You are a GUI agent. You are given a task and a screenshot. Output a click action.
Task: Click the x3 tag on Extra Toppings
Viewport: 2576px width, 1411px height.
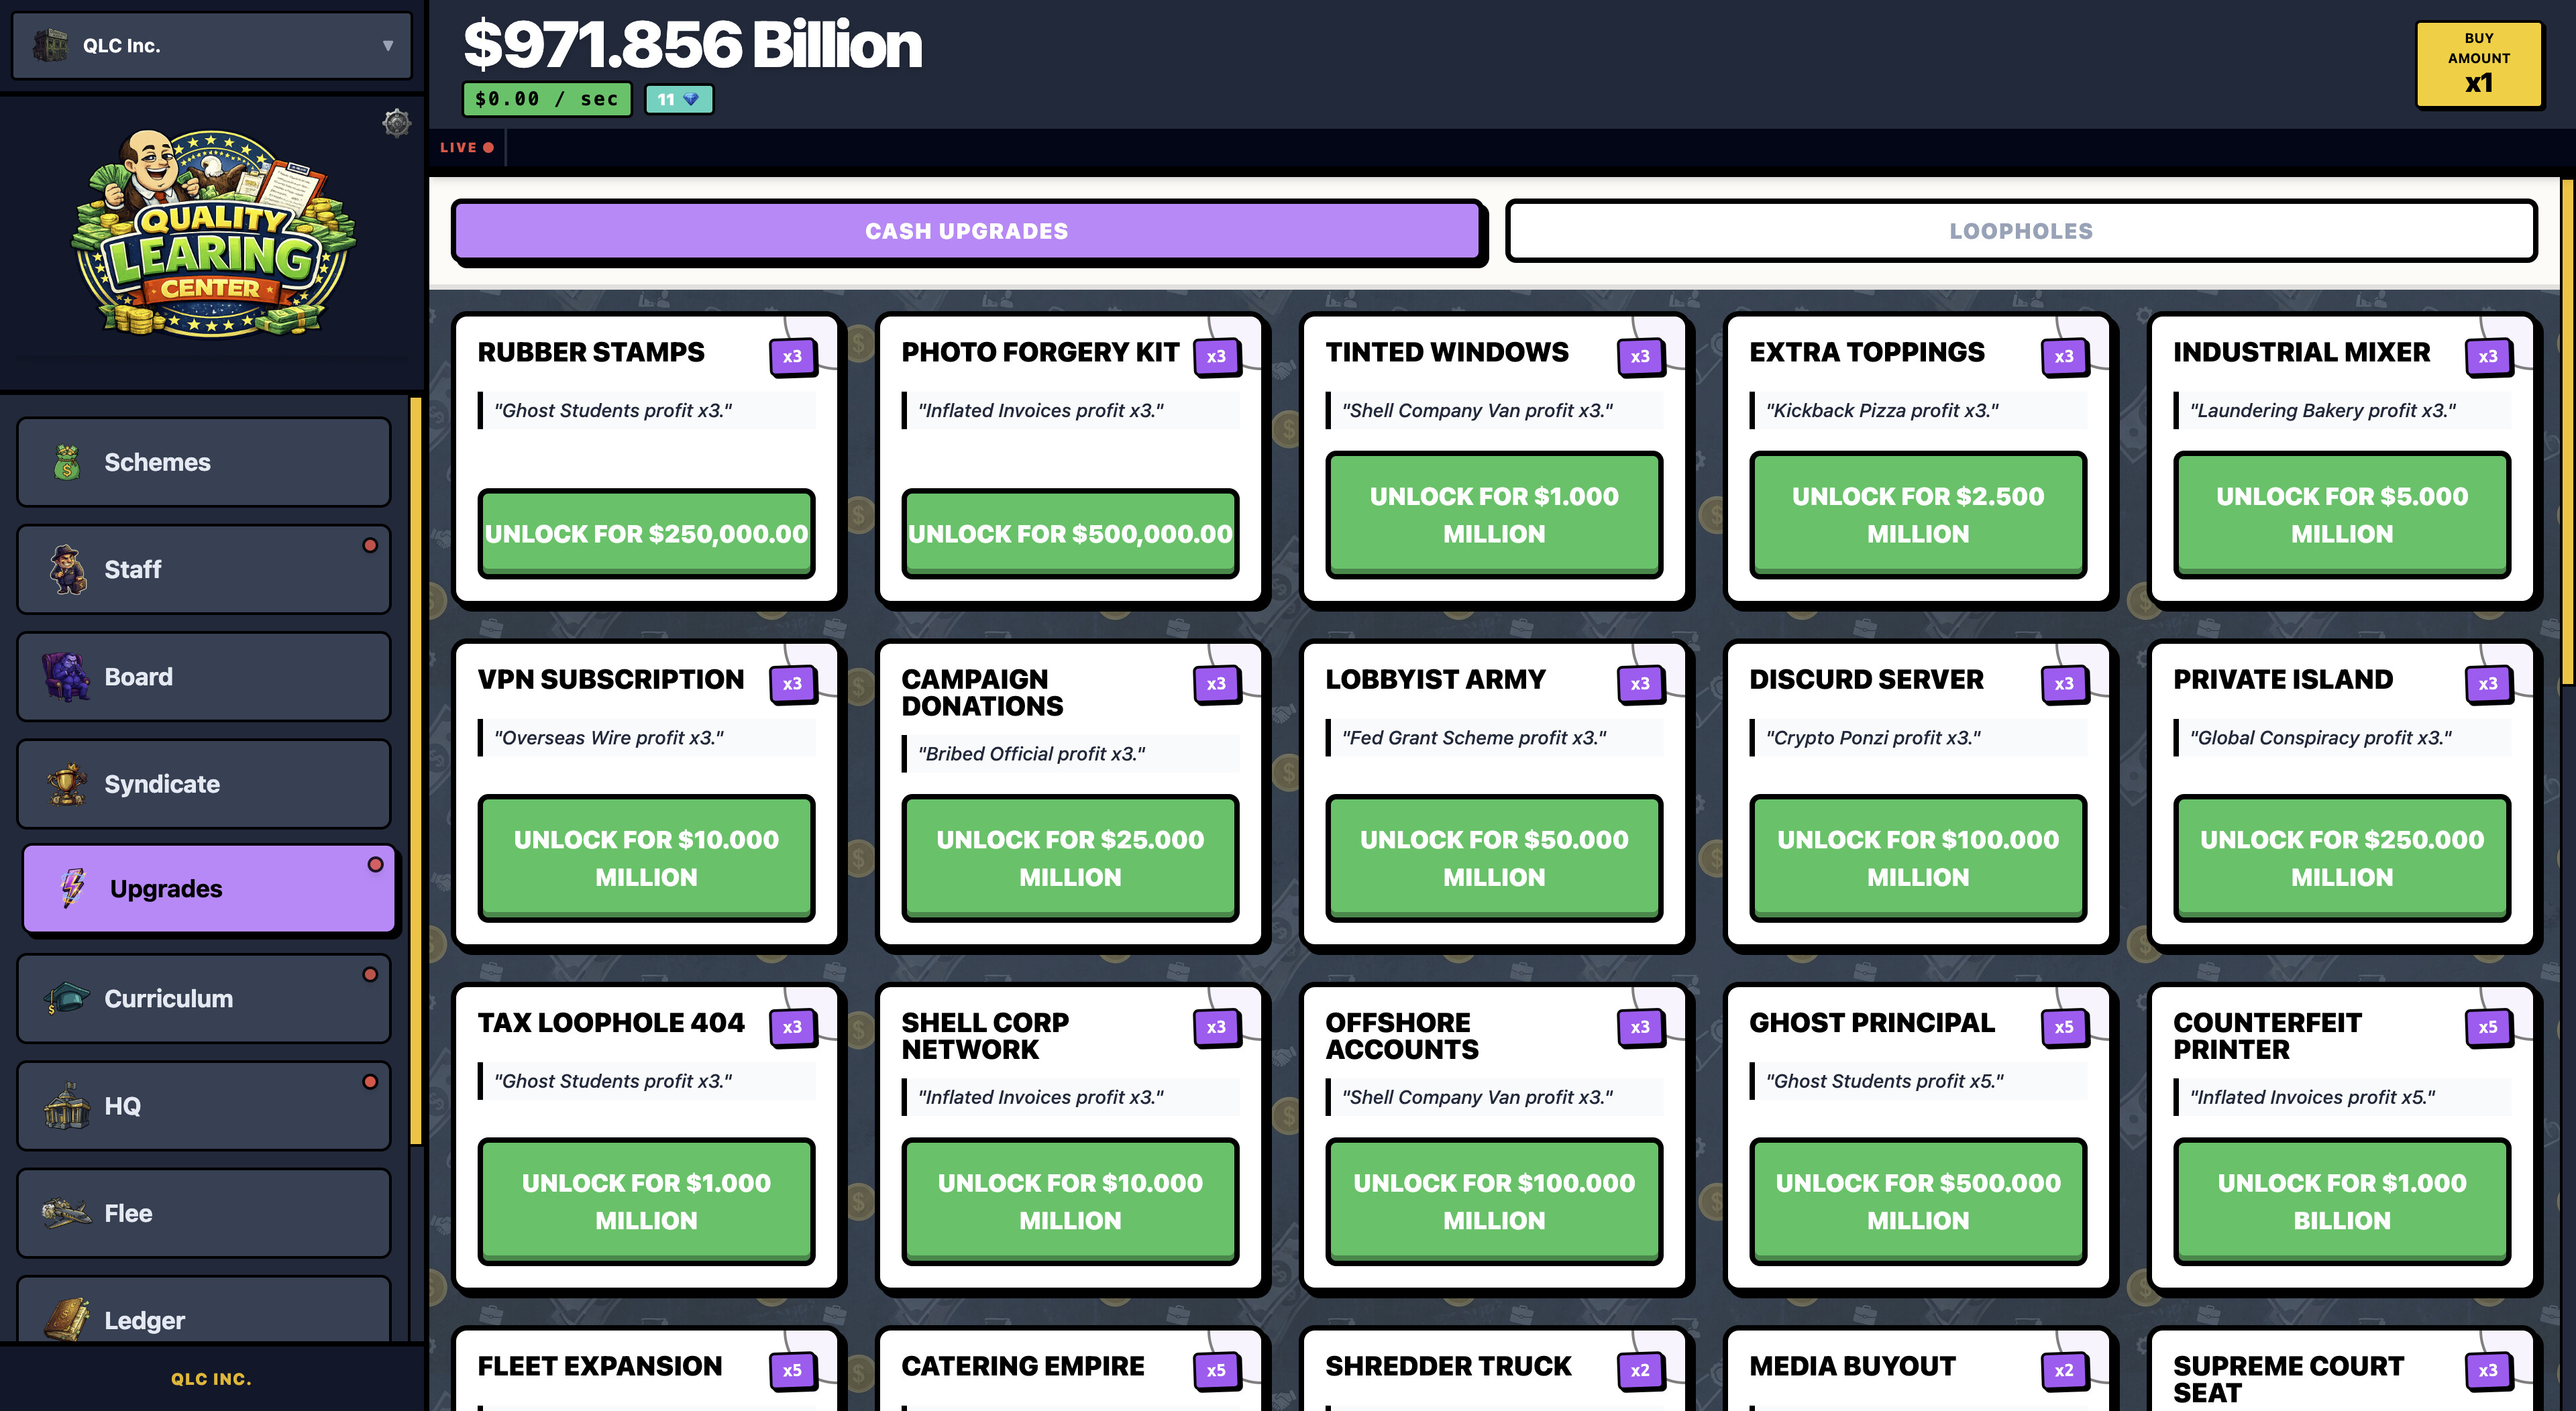pyautogui.click(x=2065, y=356)
